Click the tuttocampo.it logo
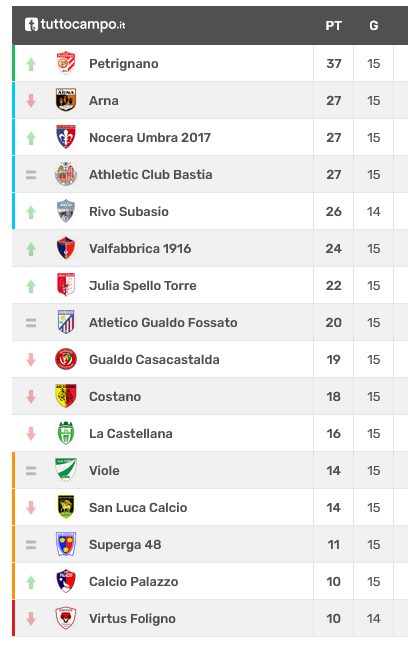Image resolution: width=408 pixels, height=645 pixels. coord(75,24)
